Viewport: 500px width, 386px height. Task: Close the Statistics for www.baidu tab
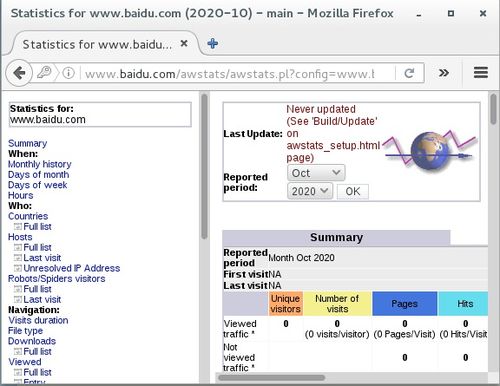[184, 44]
